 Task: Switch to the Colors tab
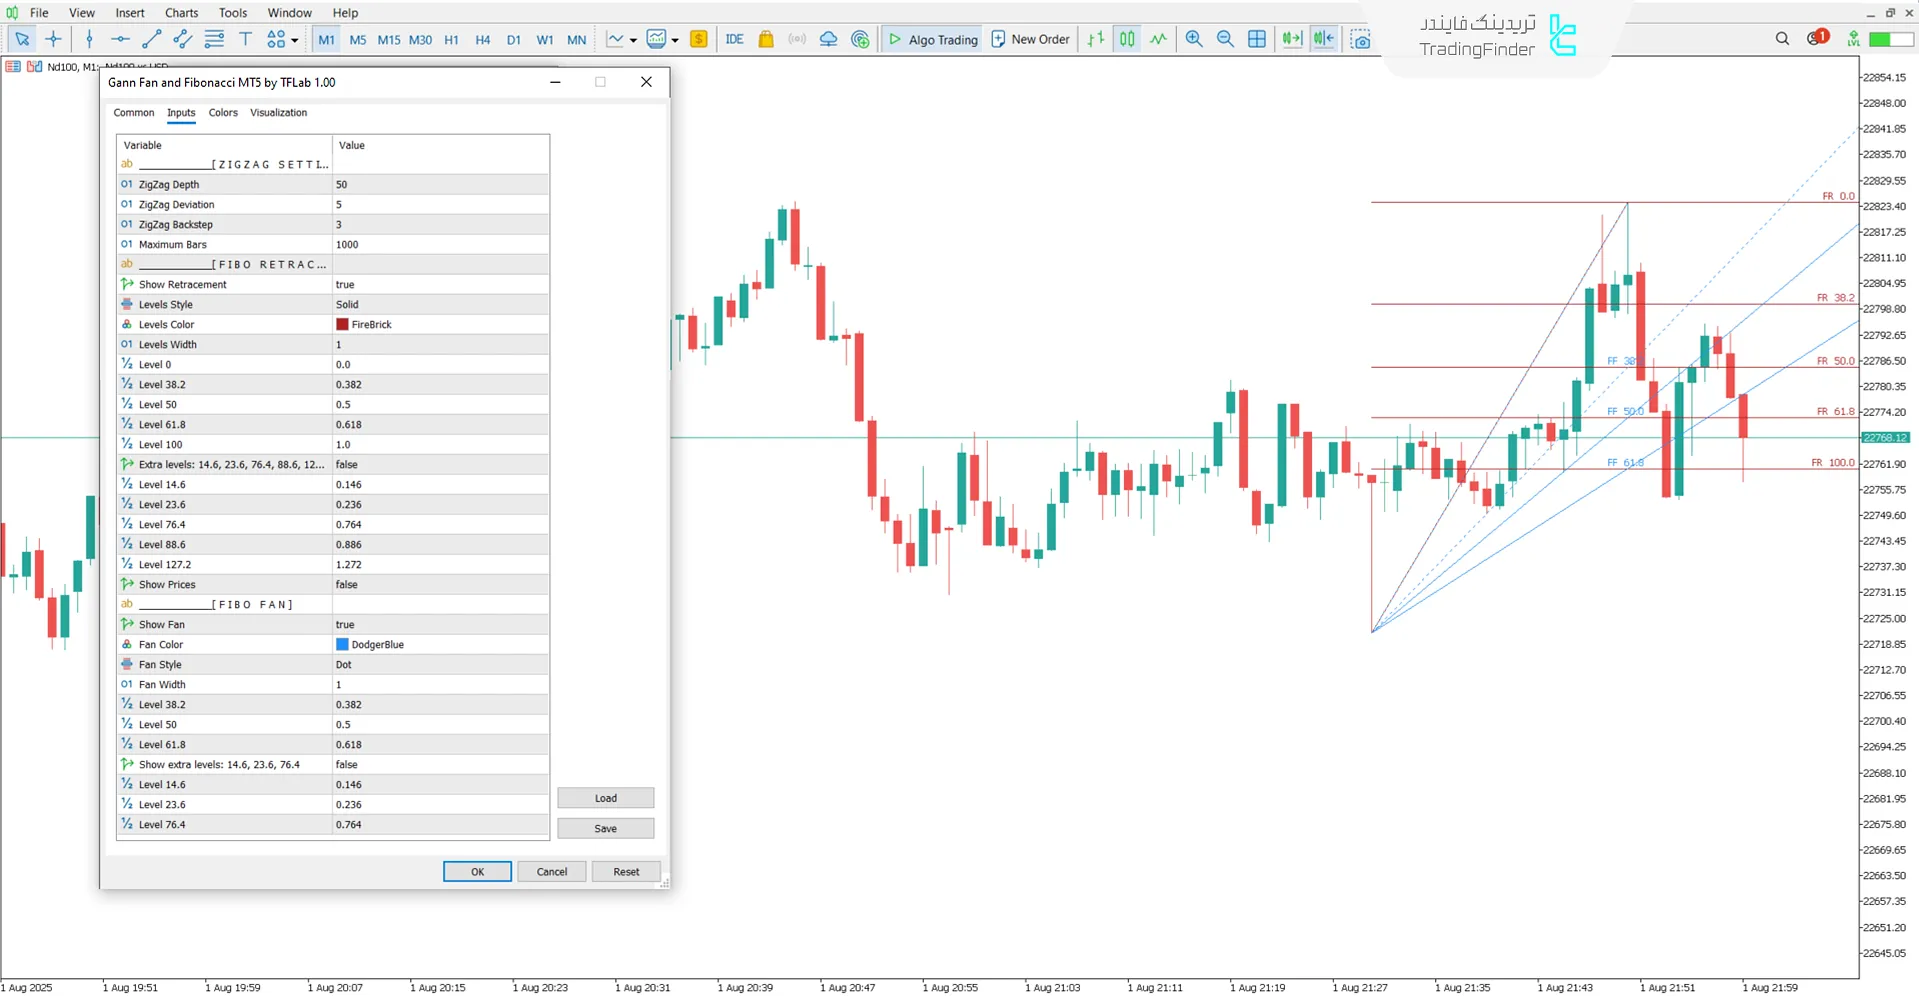223,113
